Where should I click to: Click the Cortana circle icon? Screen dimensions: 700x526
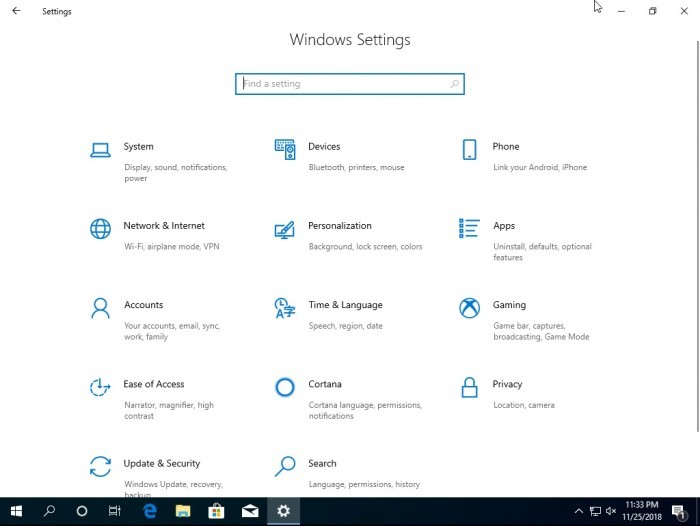click(x=285, y=387)
